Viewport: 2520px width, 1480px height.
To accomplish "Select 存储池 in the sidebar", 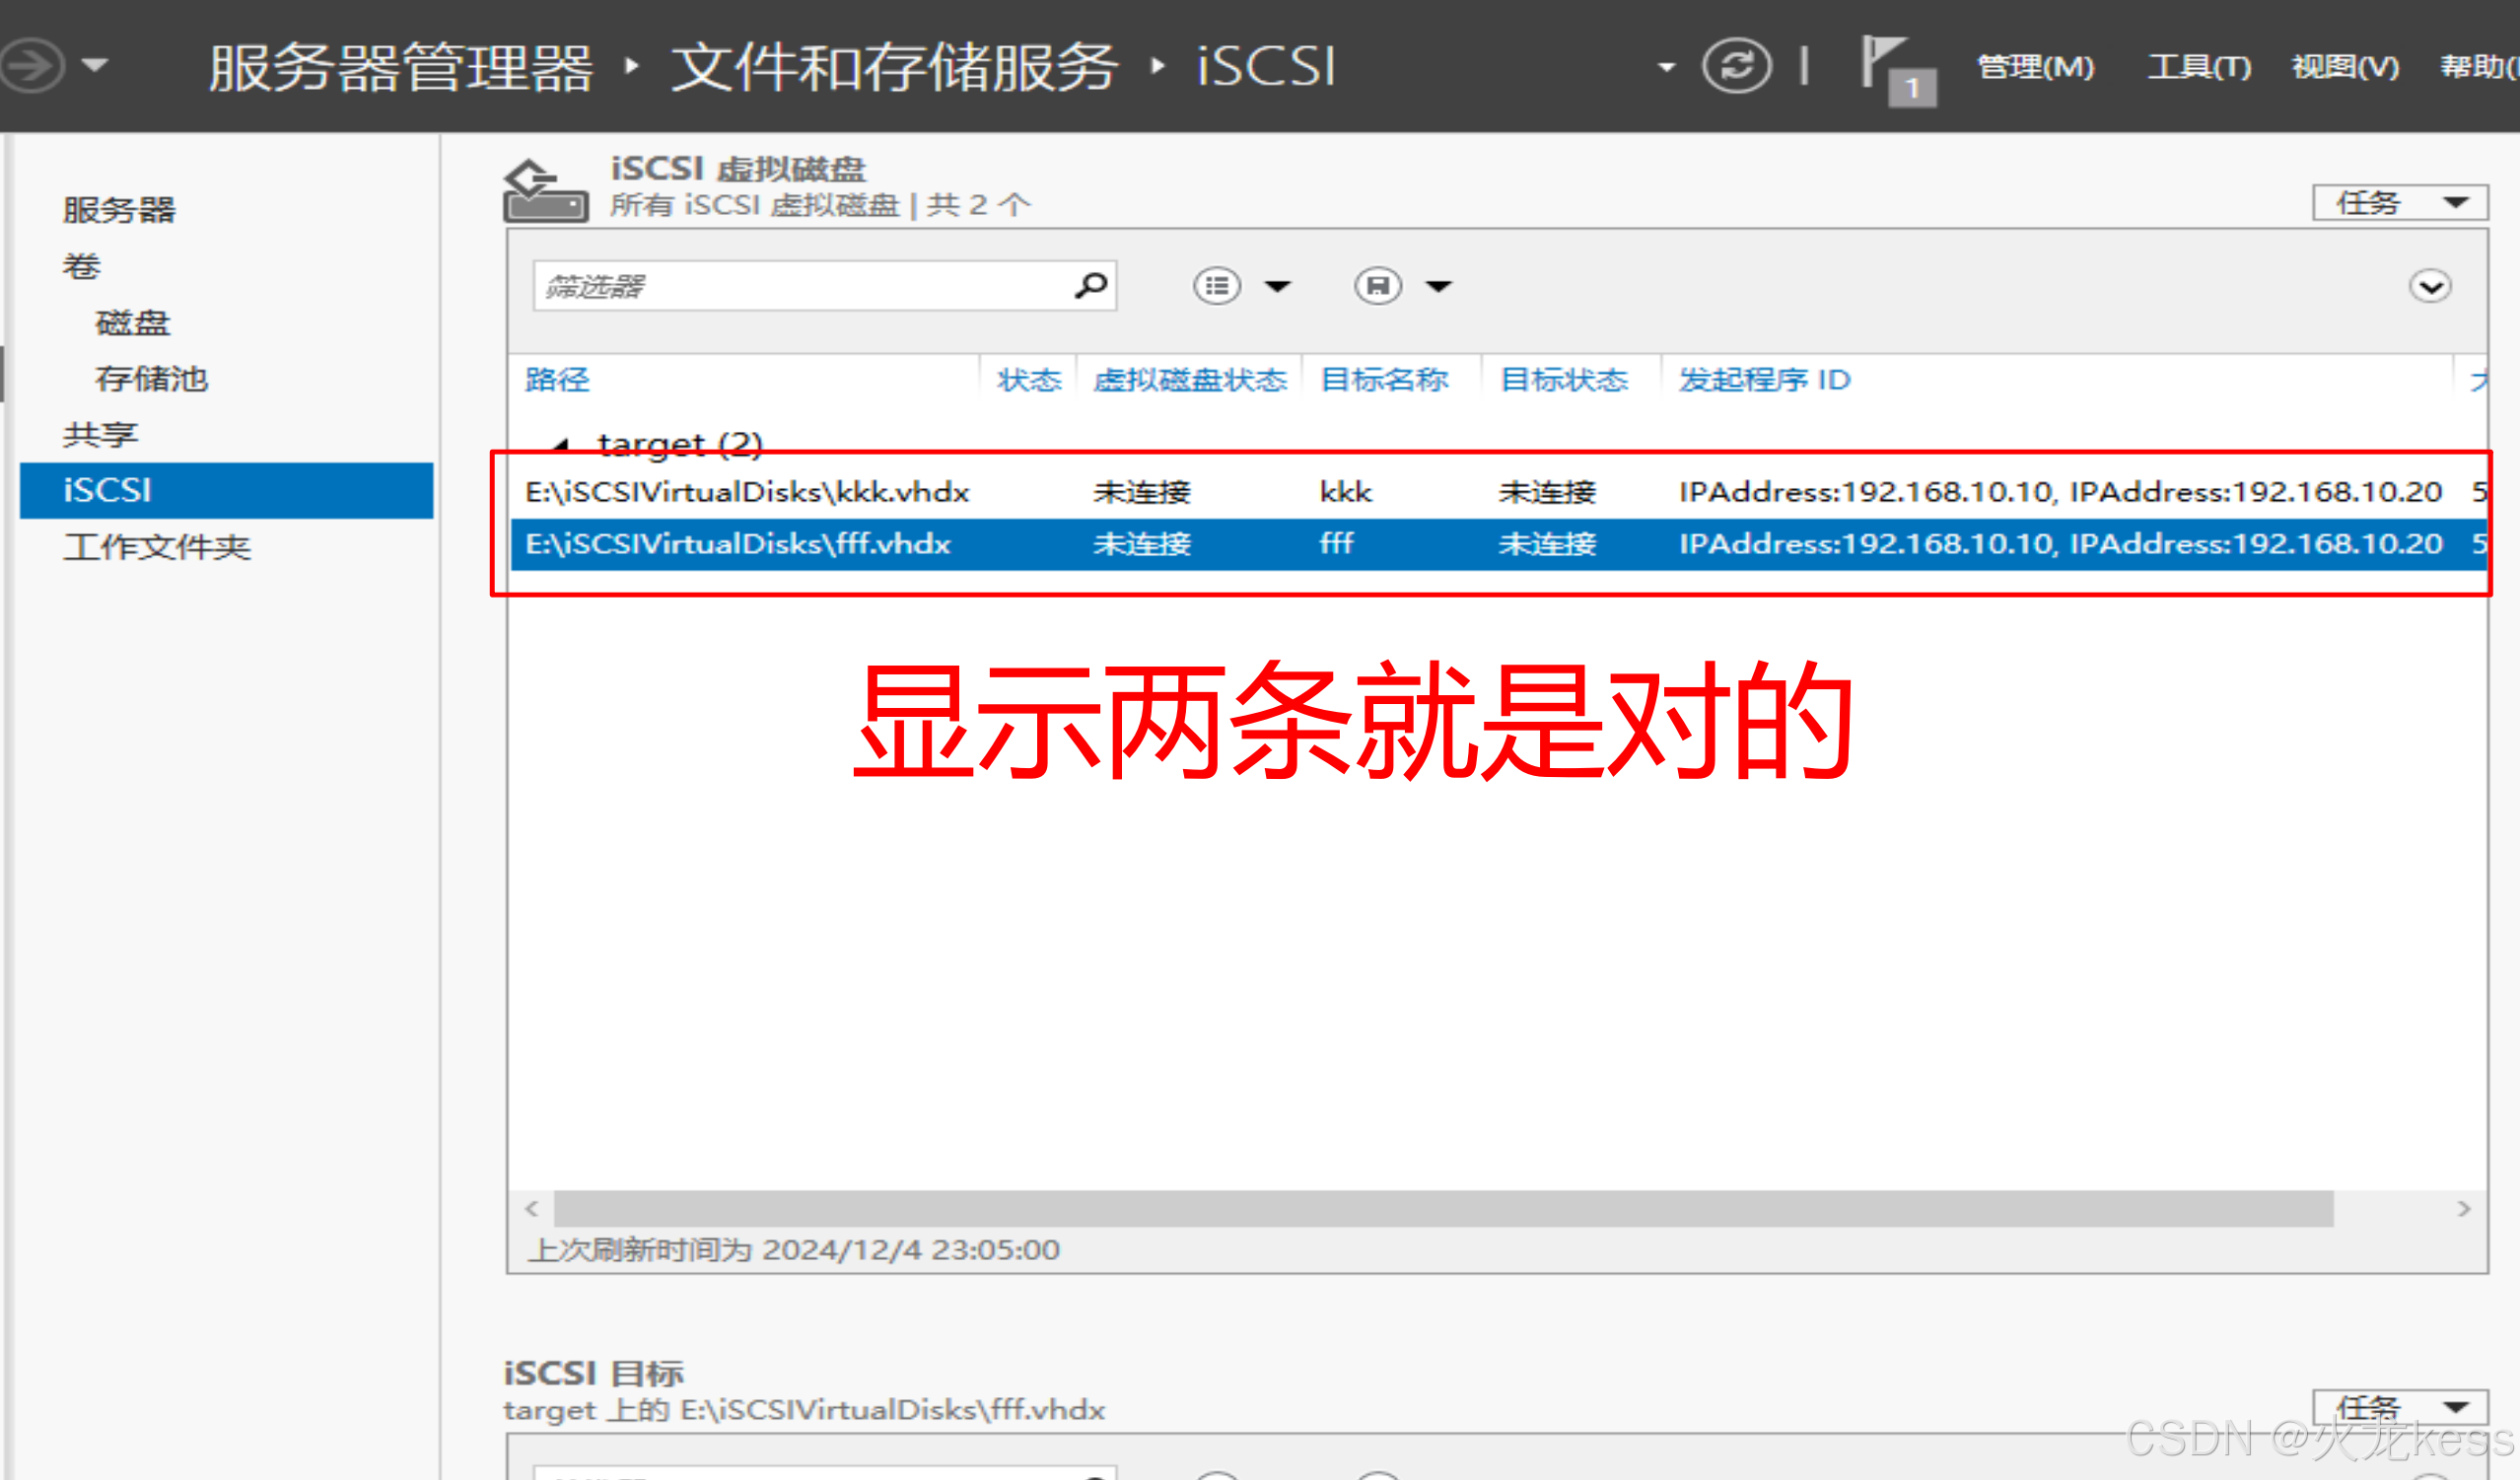I will (x=151, y=379).
